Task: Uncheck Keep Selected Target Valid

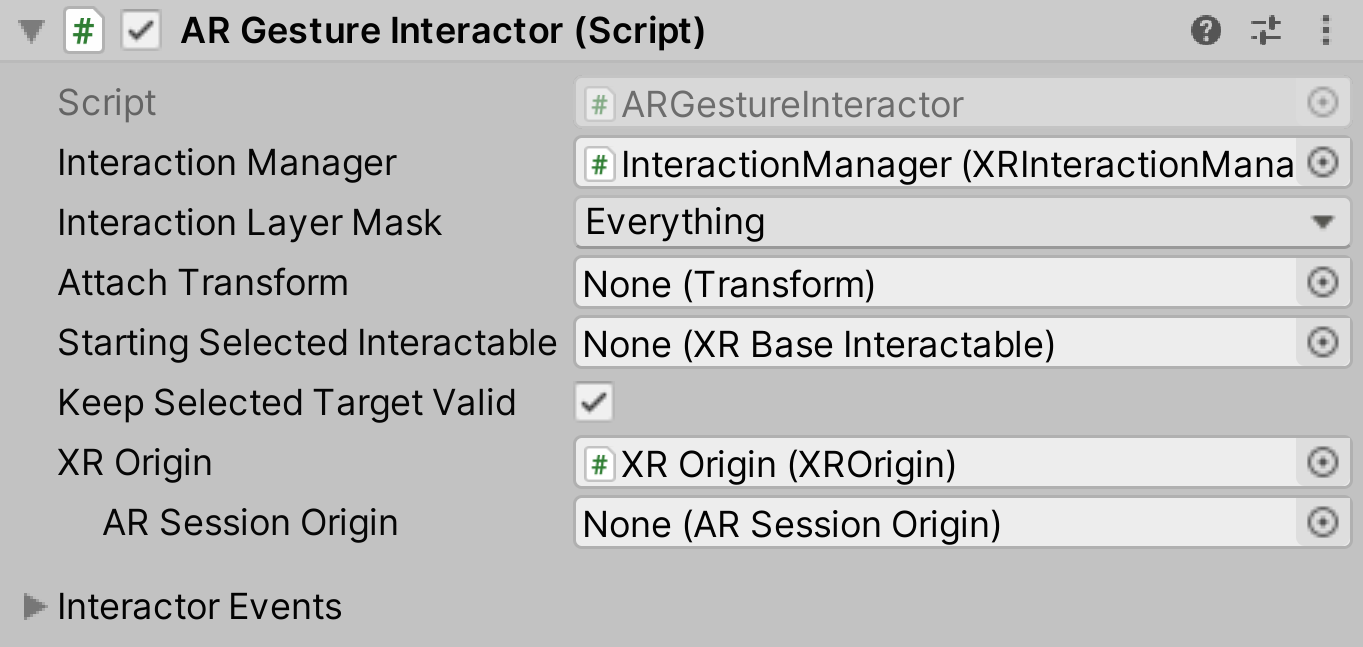Action: point(592,402)
